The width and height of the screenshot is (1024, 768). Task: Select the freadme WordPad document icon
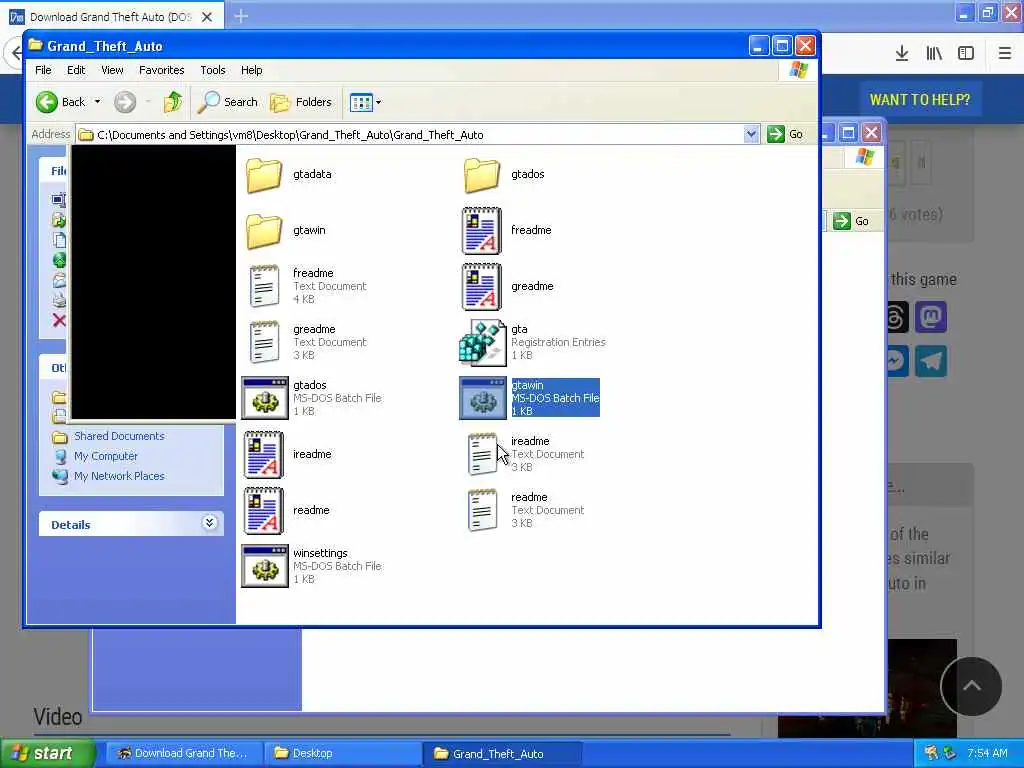[x=482, y=231]
